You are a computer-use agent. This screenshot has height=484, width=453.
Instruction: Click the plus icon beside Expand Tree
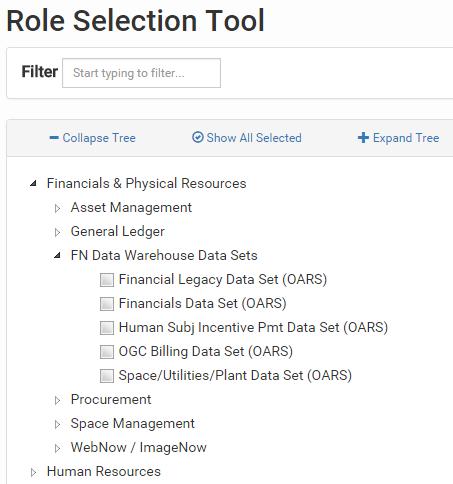363,138
